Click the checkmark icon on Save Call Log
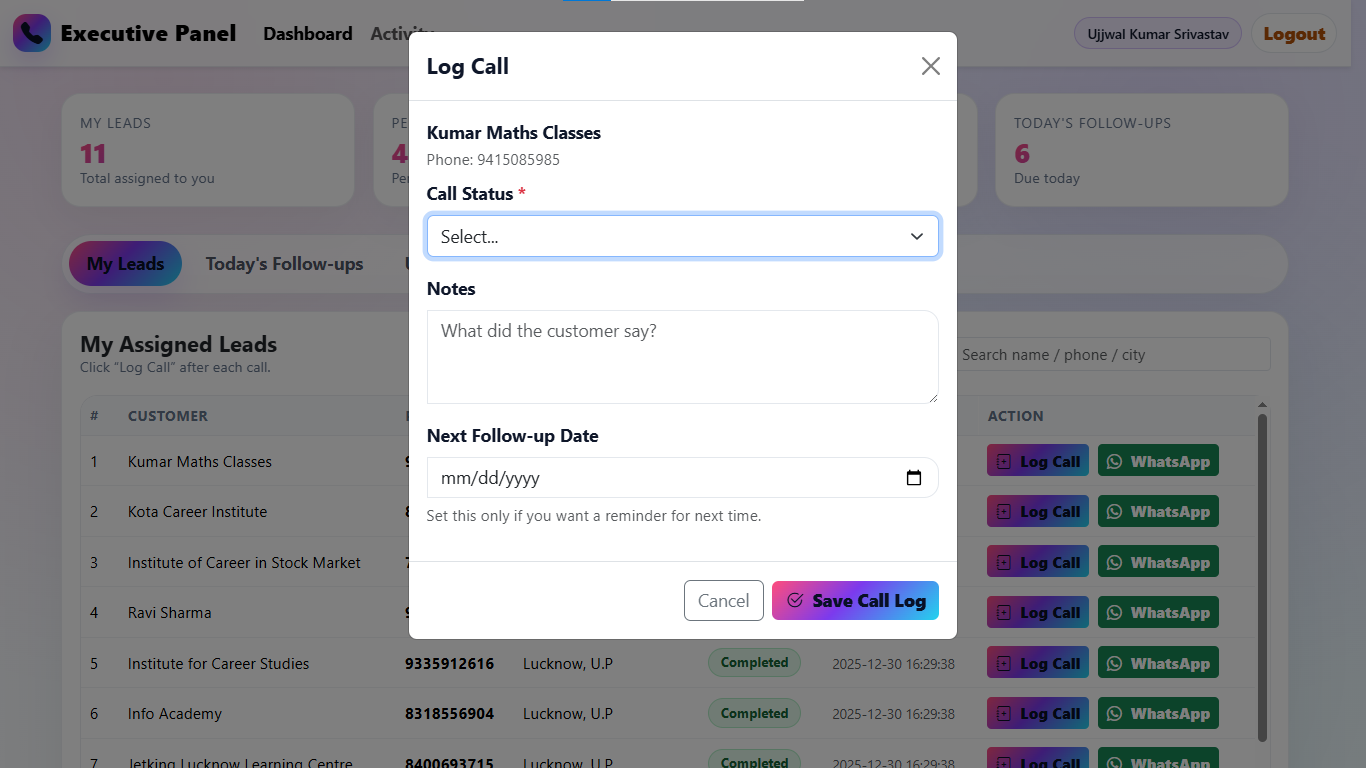The height and width of the screenshot is (768, 1366). click(x=795, y=600)
